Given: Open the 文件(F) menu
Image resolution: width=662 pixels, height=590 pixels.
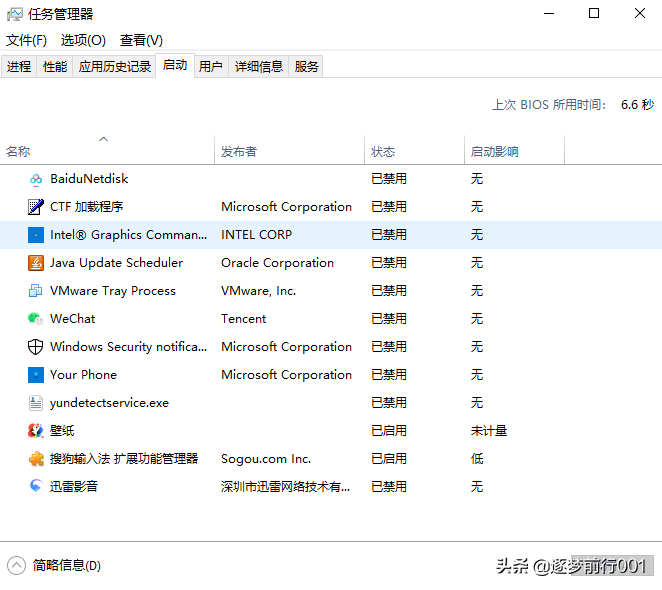Looking at the screenshot, I should click(26, 40).
